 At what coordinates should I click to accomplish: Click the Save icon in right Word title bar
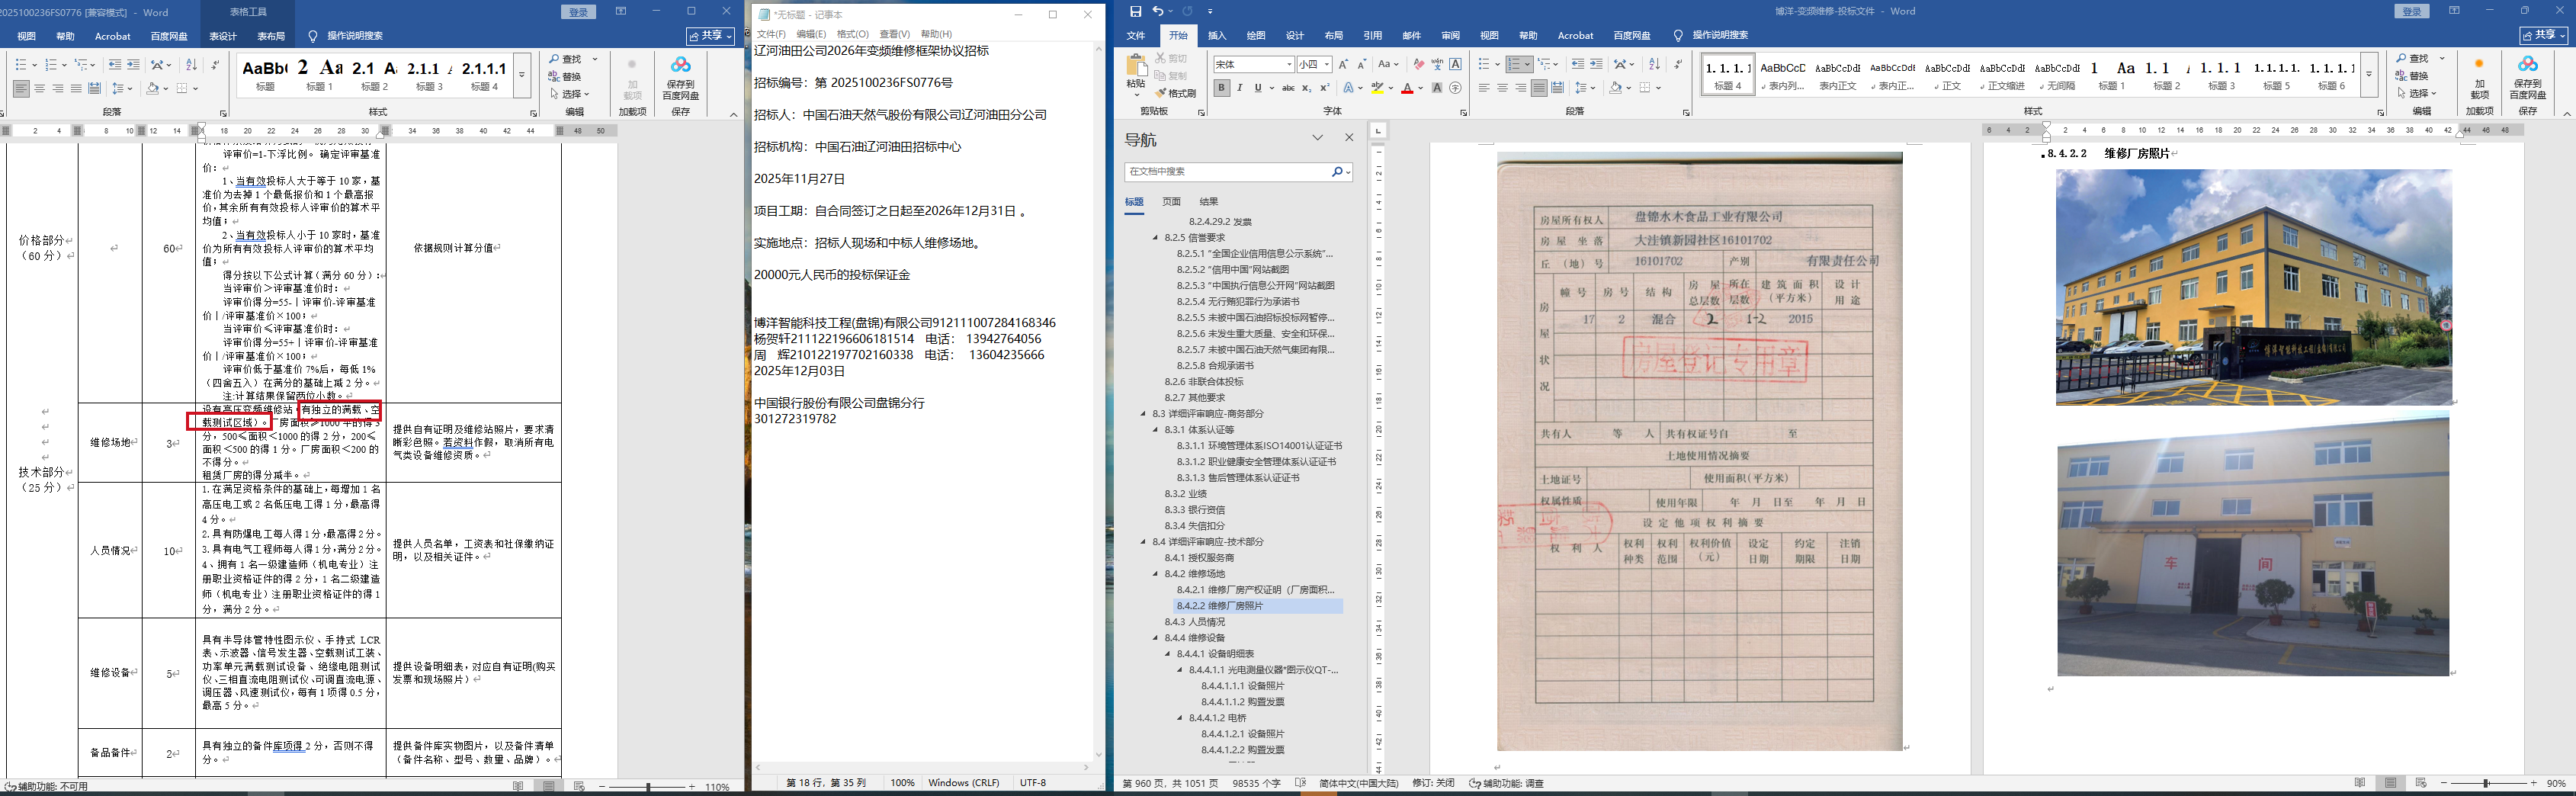1135,11
